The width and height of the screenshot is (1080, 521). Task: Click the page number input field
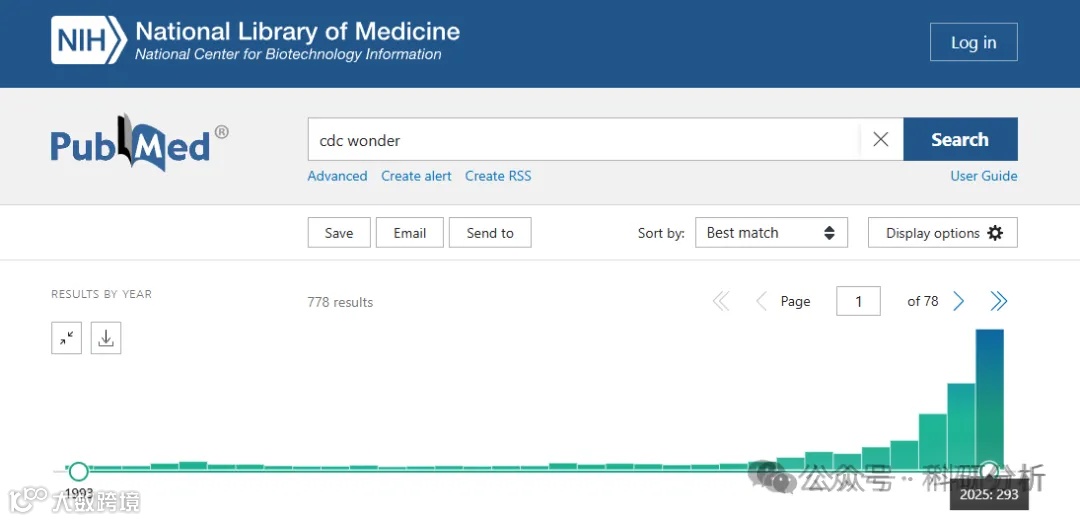[x=858, y=301]
